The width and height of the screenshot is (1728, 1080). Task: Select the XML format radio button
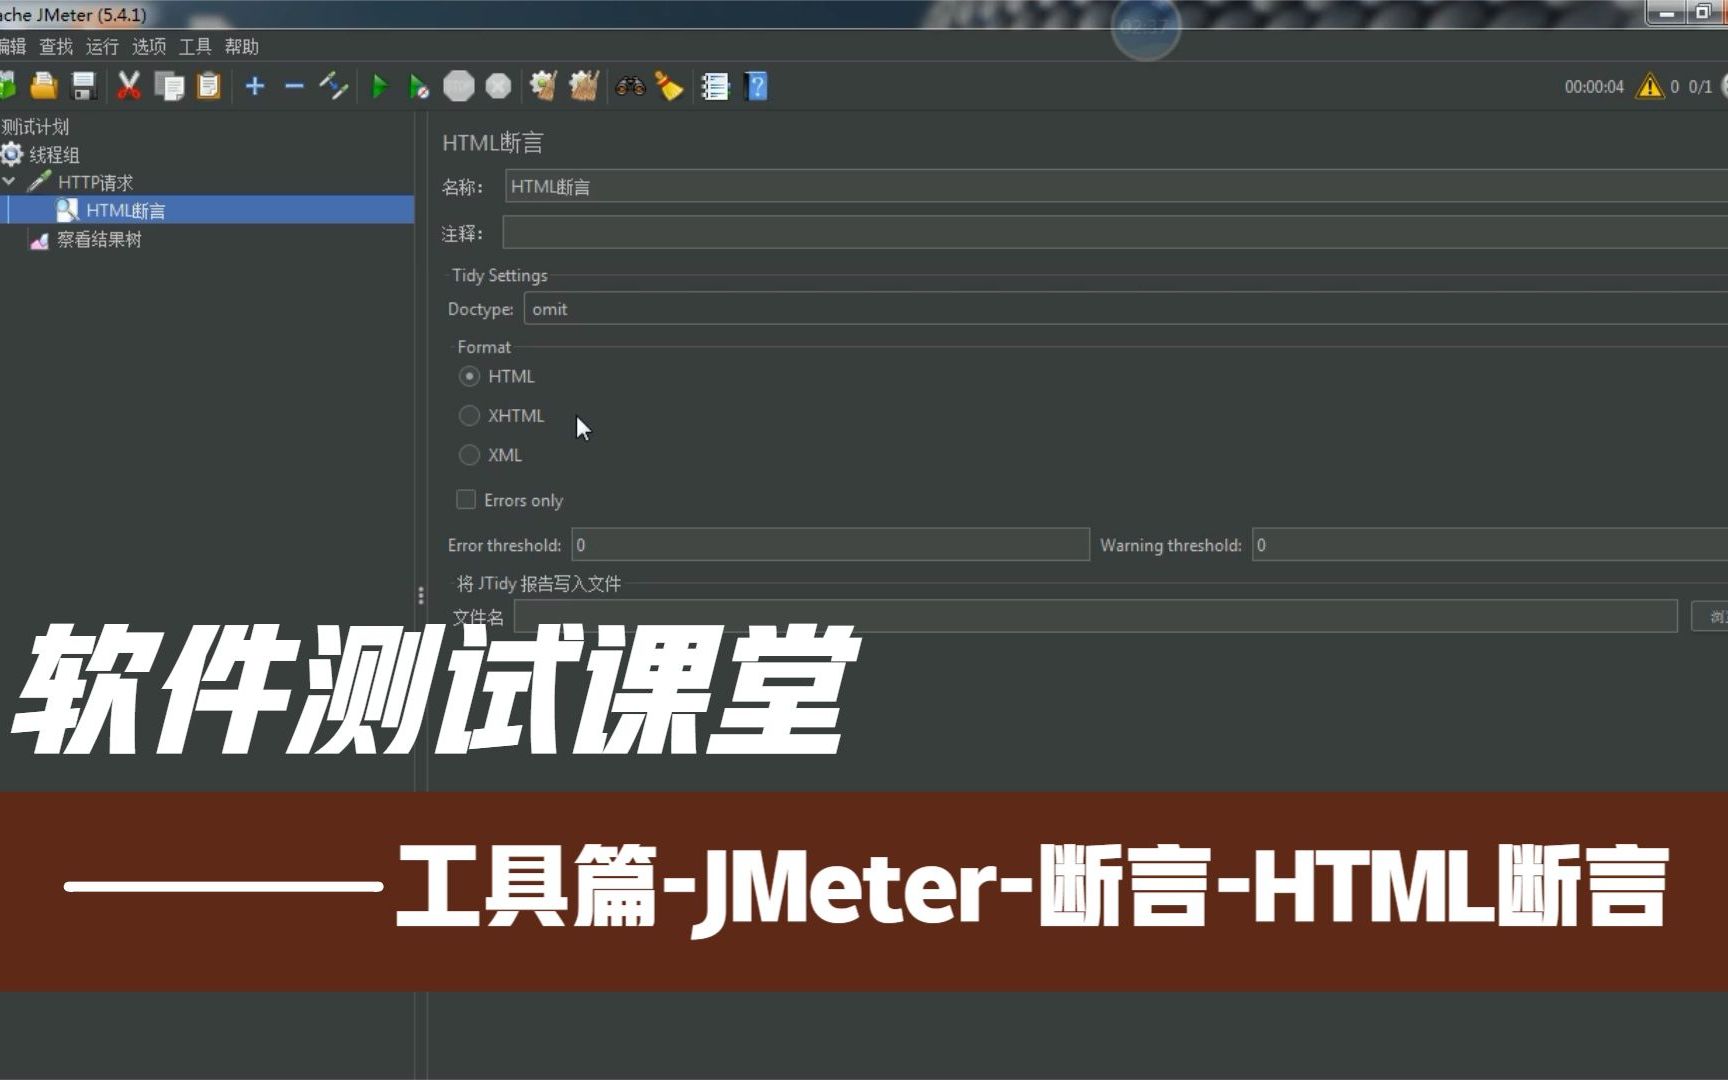[x=469, y=455]
